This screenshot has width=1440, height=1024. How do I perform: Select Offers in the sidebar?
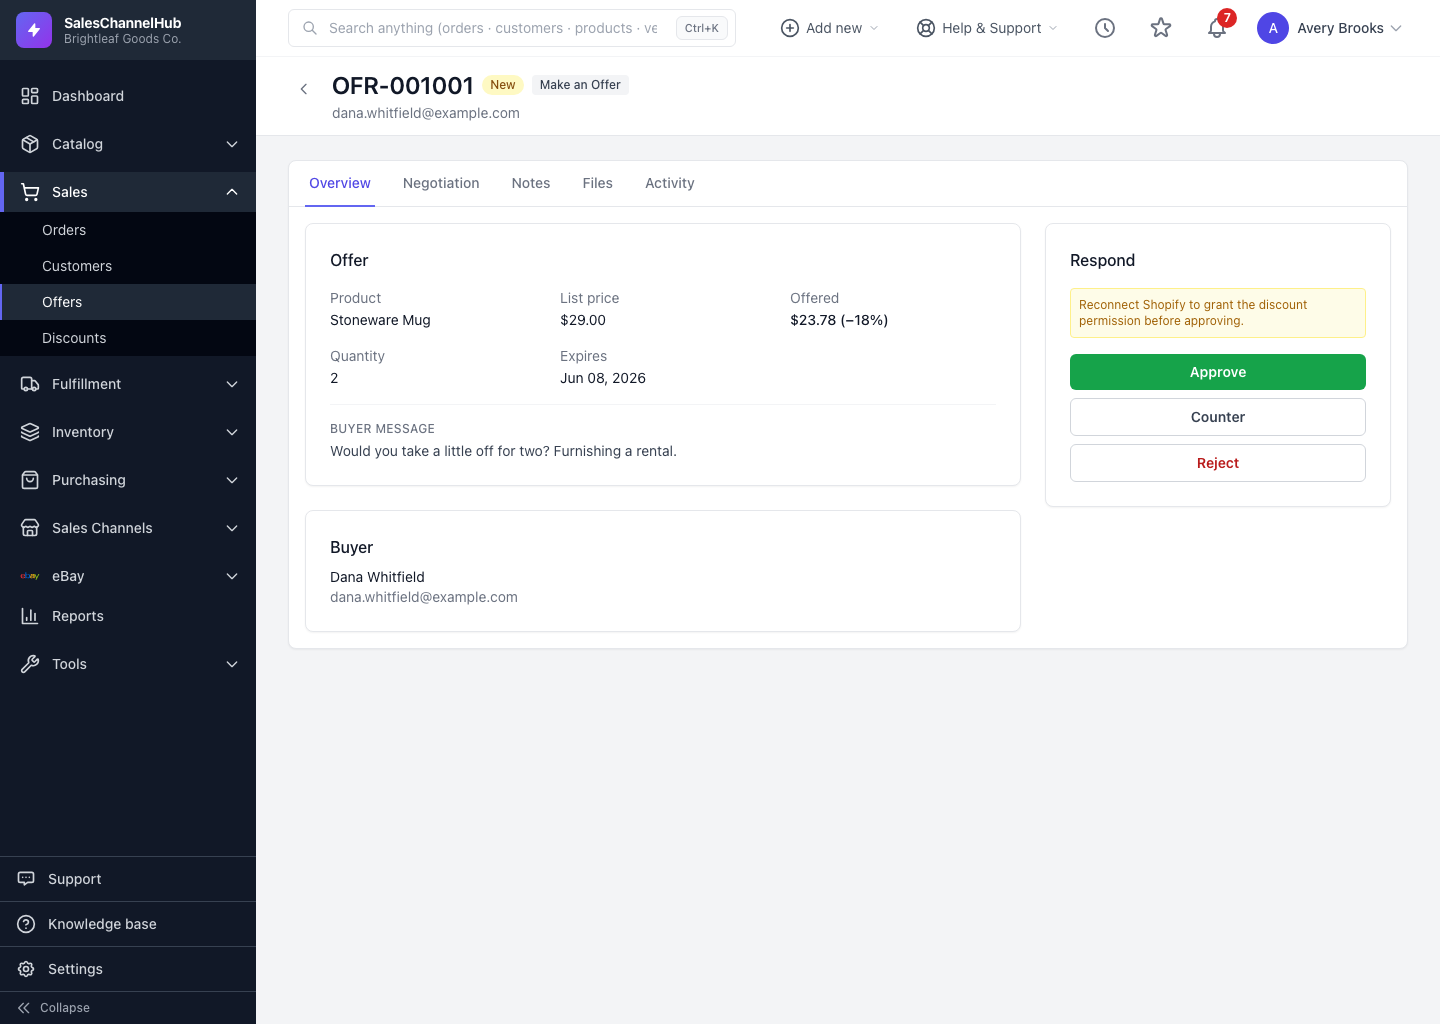pyautogui.click(x=128, y=302)
